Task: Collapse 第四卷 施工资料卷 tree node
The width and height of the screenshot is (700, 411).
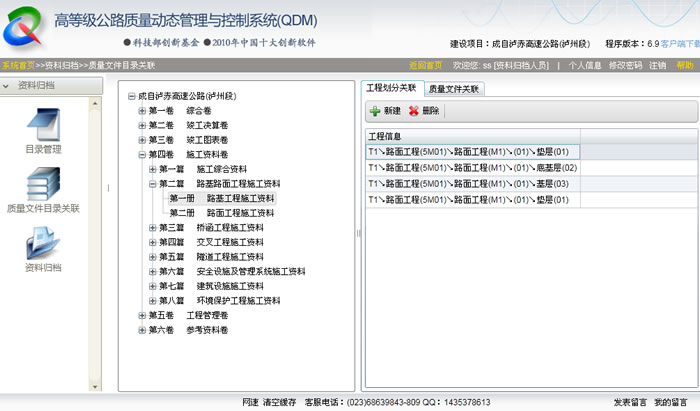Action: point(142,155)
